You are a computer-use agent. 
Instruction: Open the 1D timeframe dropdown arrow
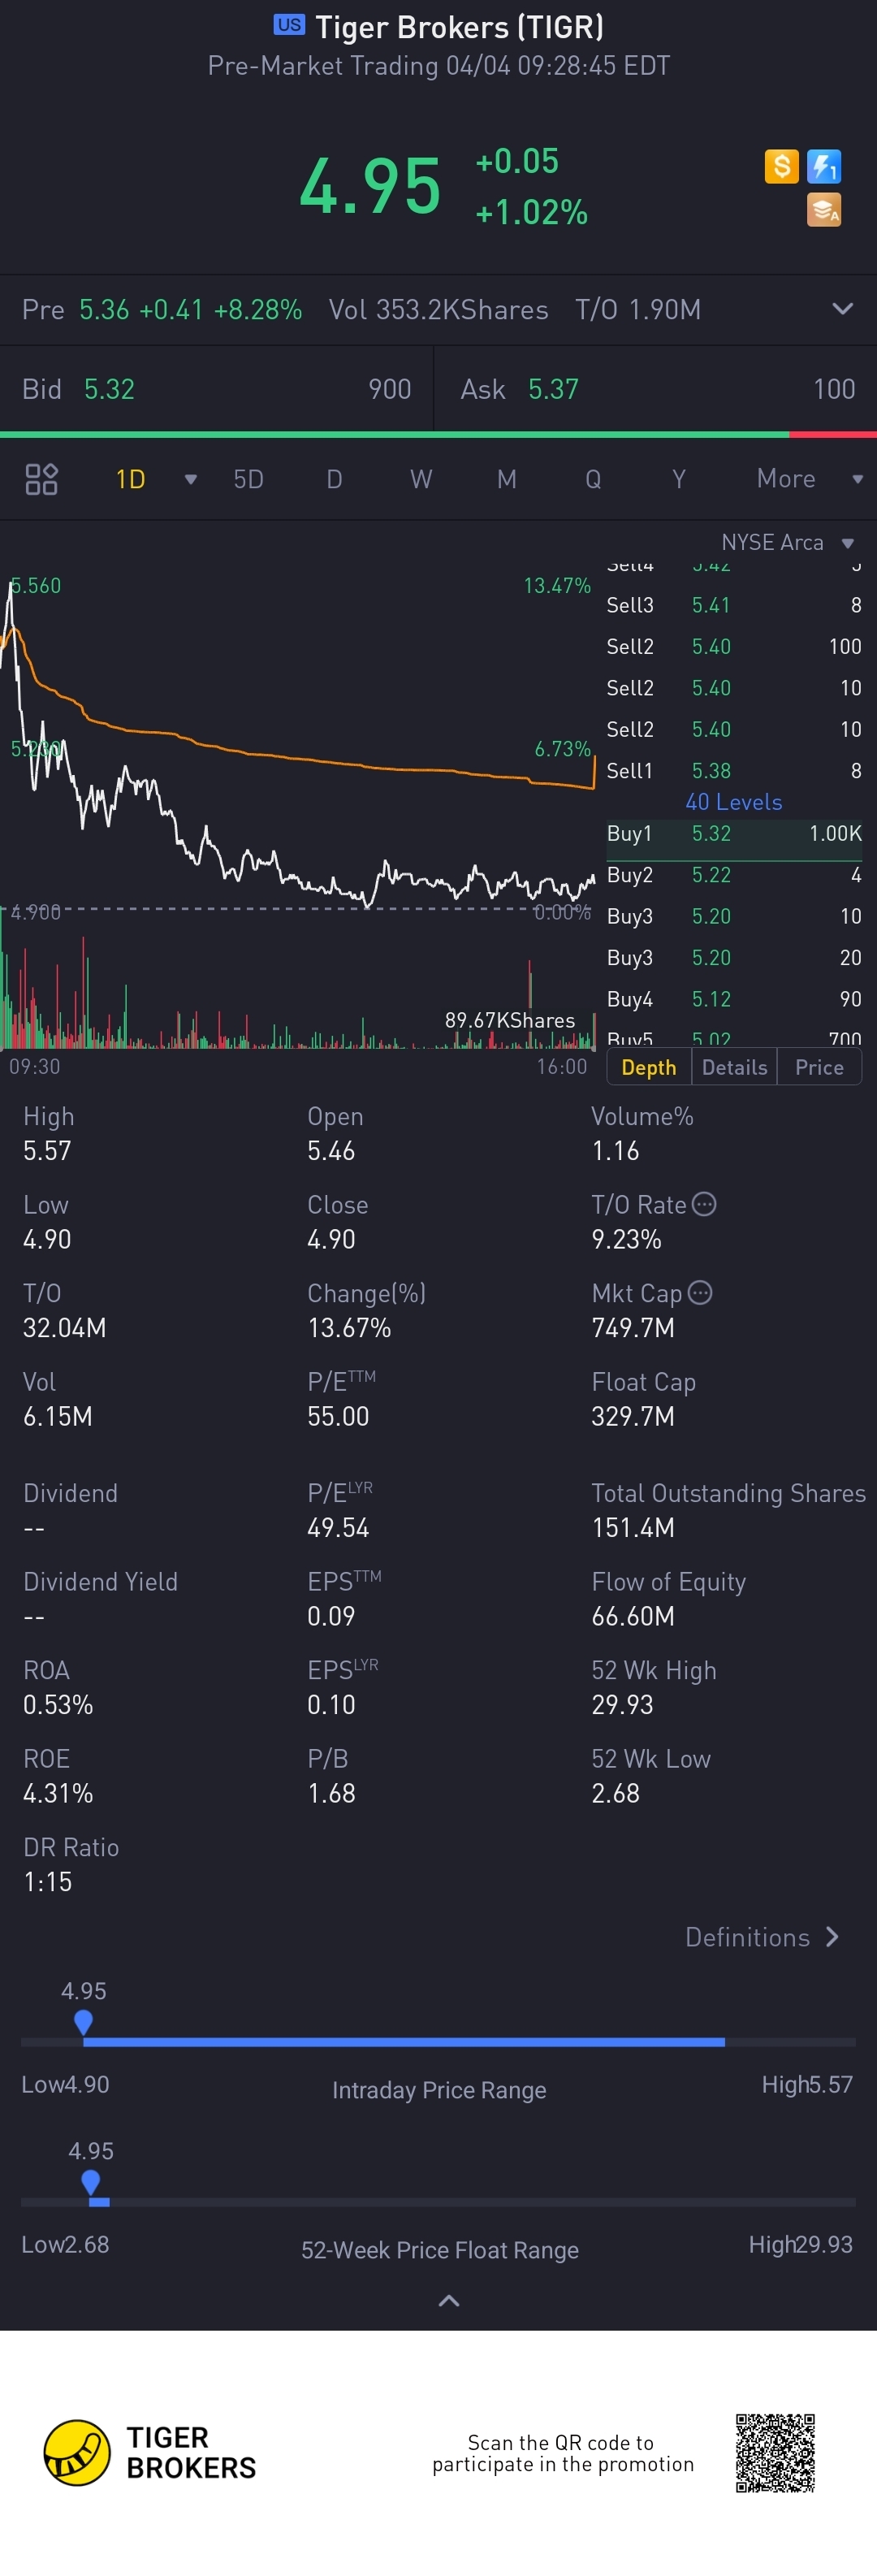190,479
